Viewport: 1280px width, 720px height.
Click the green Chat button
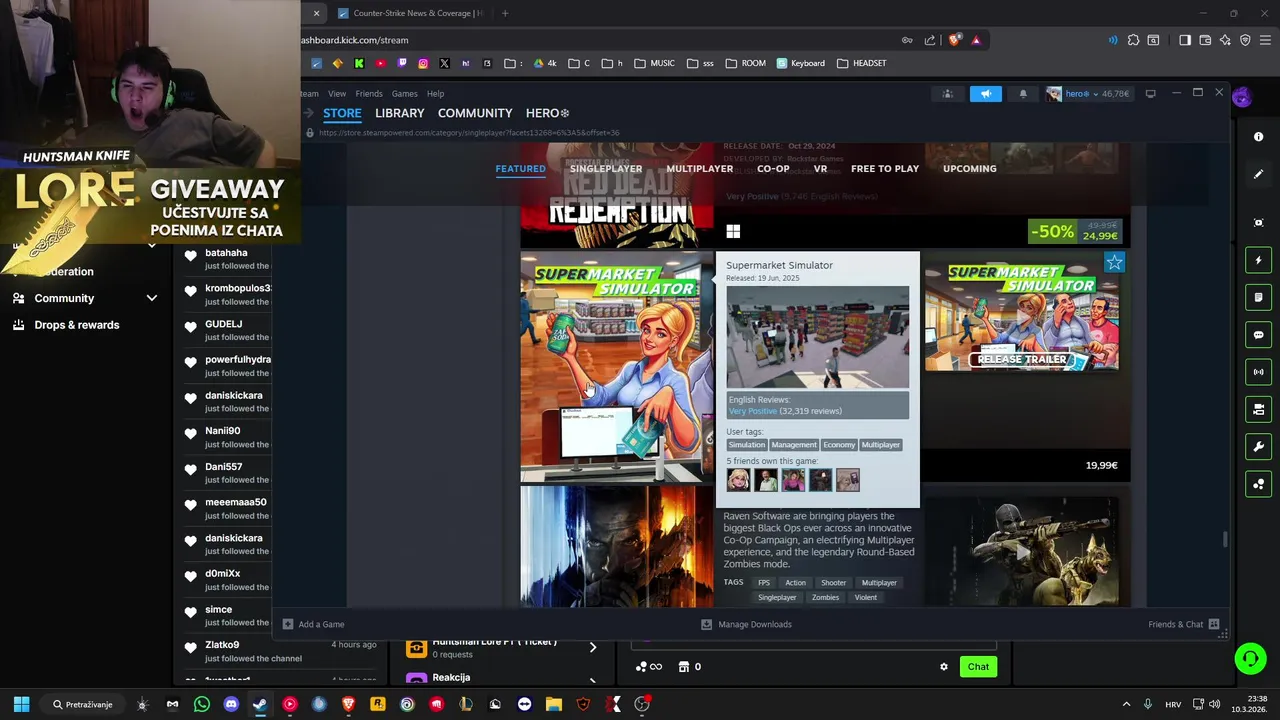click(x=978, y=667)
